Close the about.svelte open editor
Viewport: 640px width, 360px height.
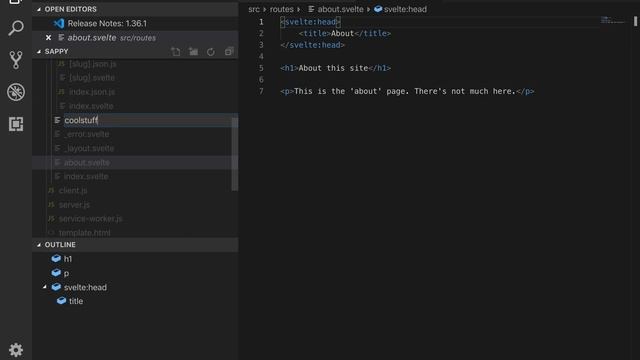pyautogui.click(x=49, y=38)
